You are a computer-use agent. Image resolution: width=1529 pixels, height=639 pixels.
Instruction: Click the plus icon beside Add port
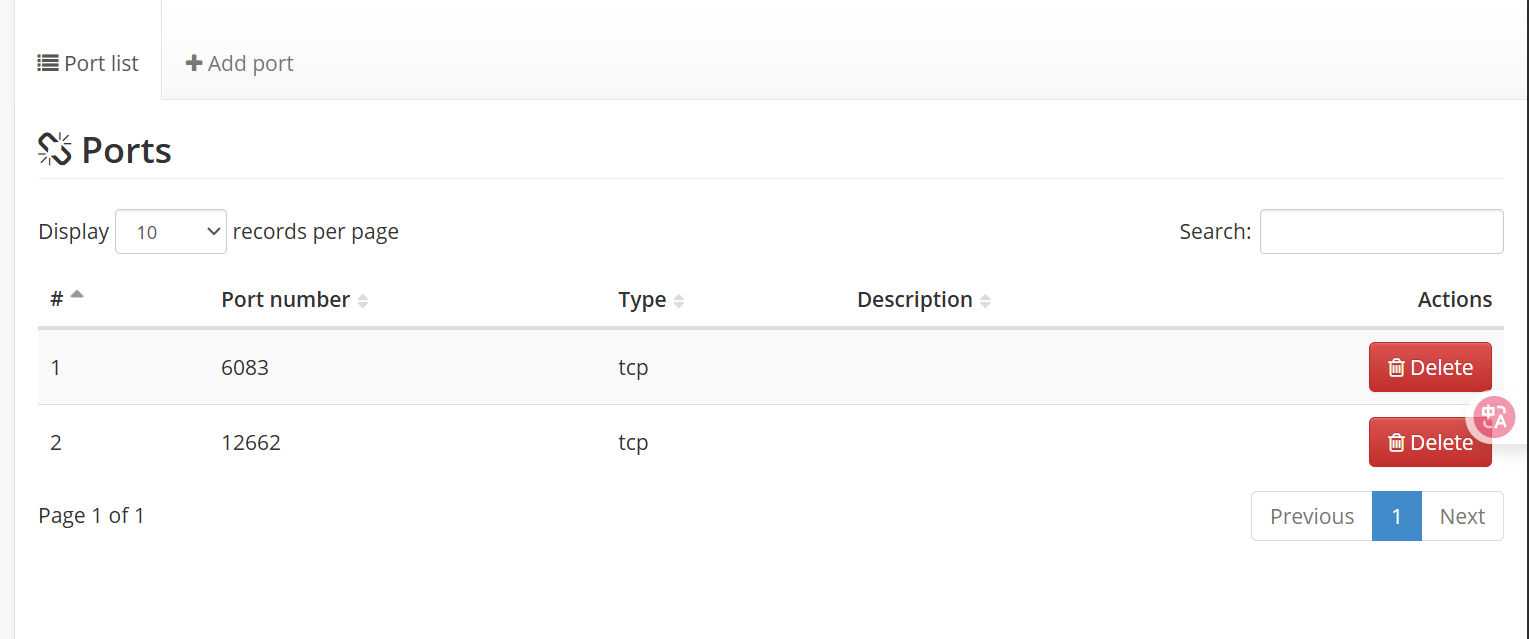click(x=194, y=63)
